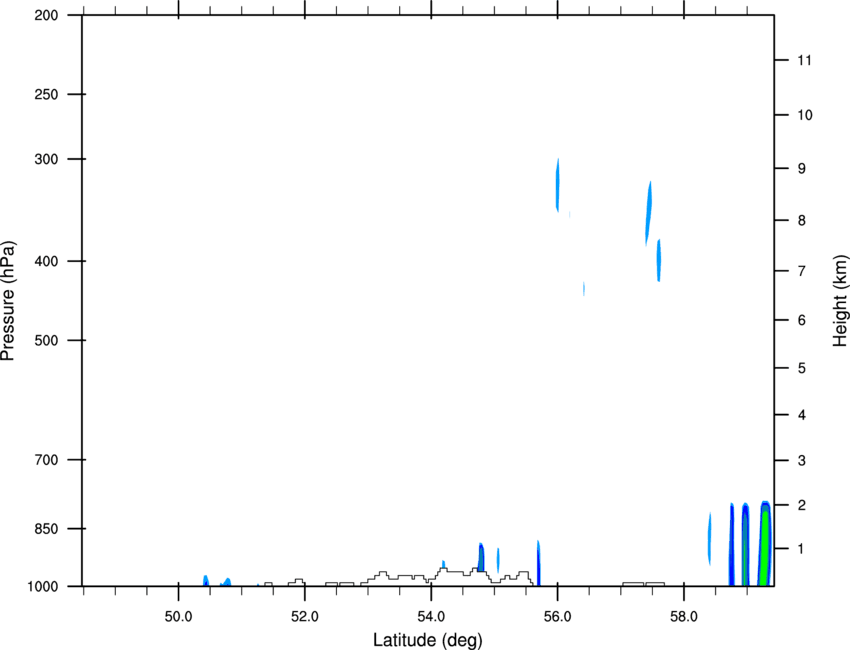Click the 5 km height label
Viewport: 850px width, 650px height.
pyautogui.click(x=802, y=369)
